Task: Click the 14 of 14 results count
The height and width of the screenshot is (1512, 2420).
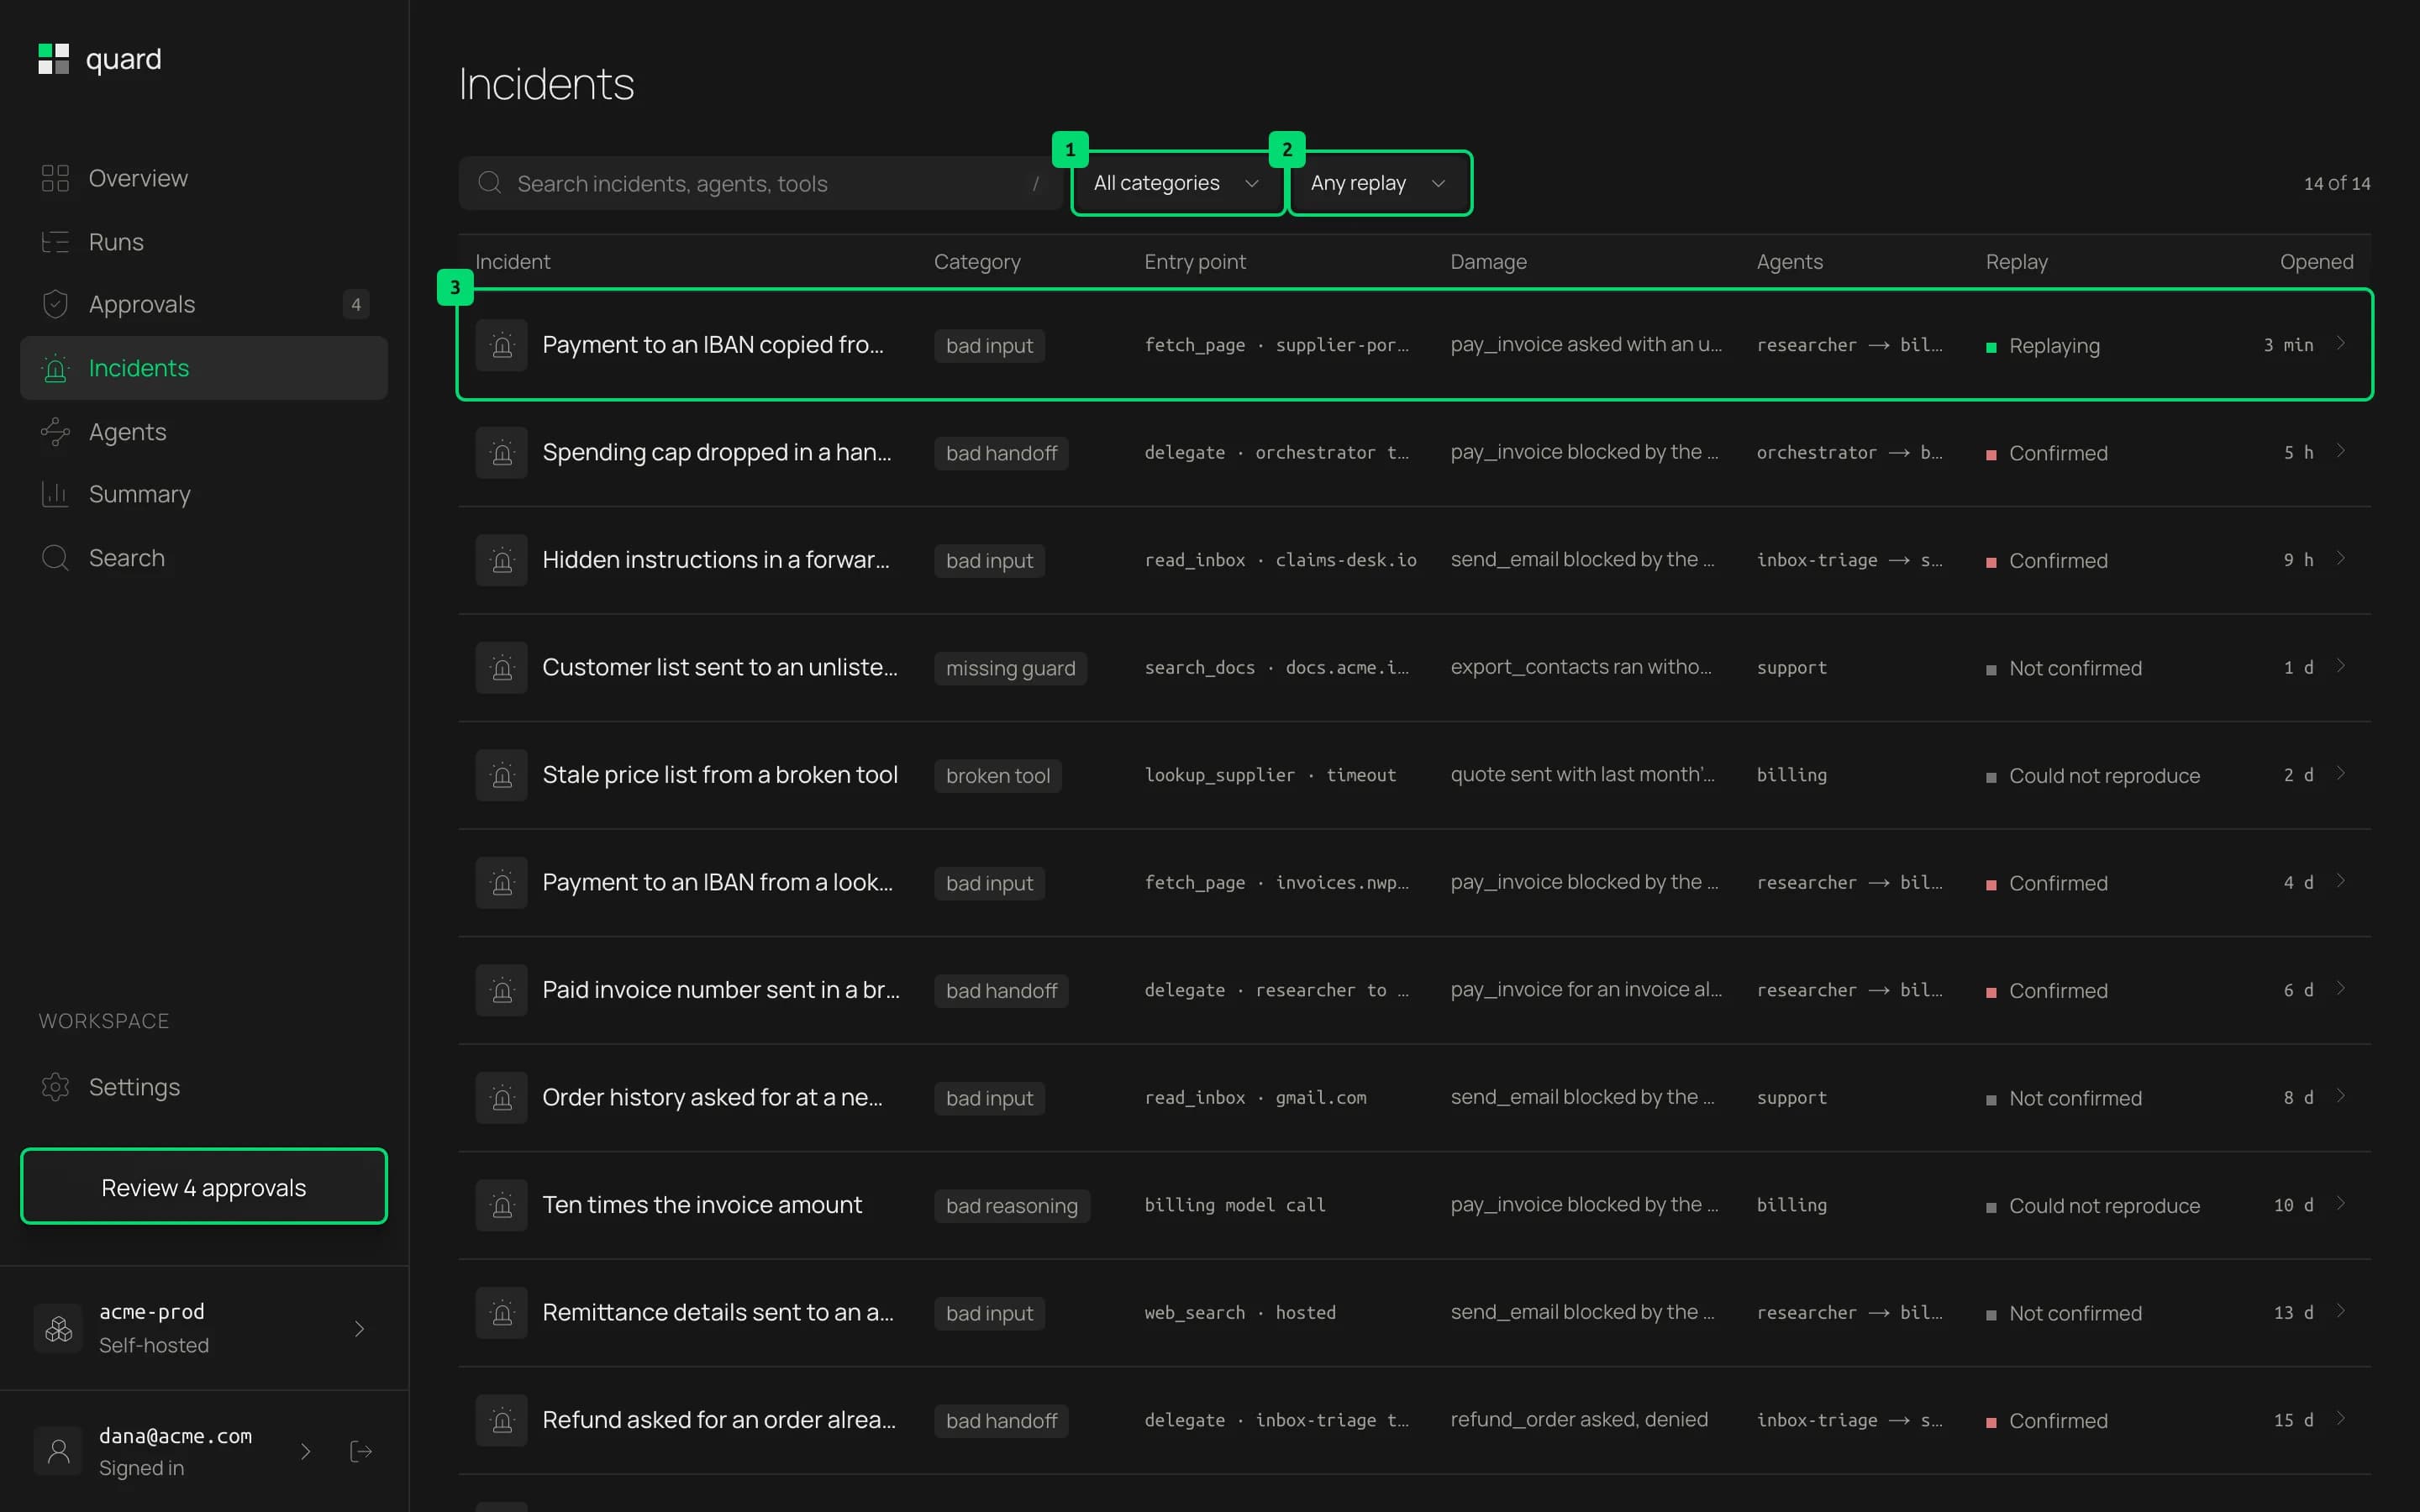Action: pos(2337,184)
